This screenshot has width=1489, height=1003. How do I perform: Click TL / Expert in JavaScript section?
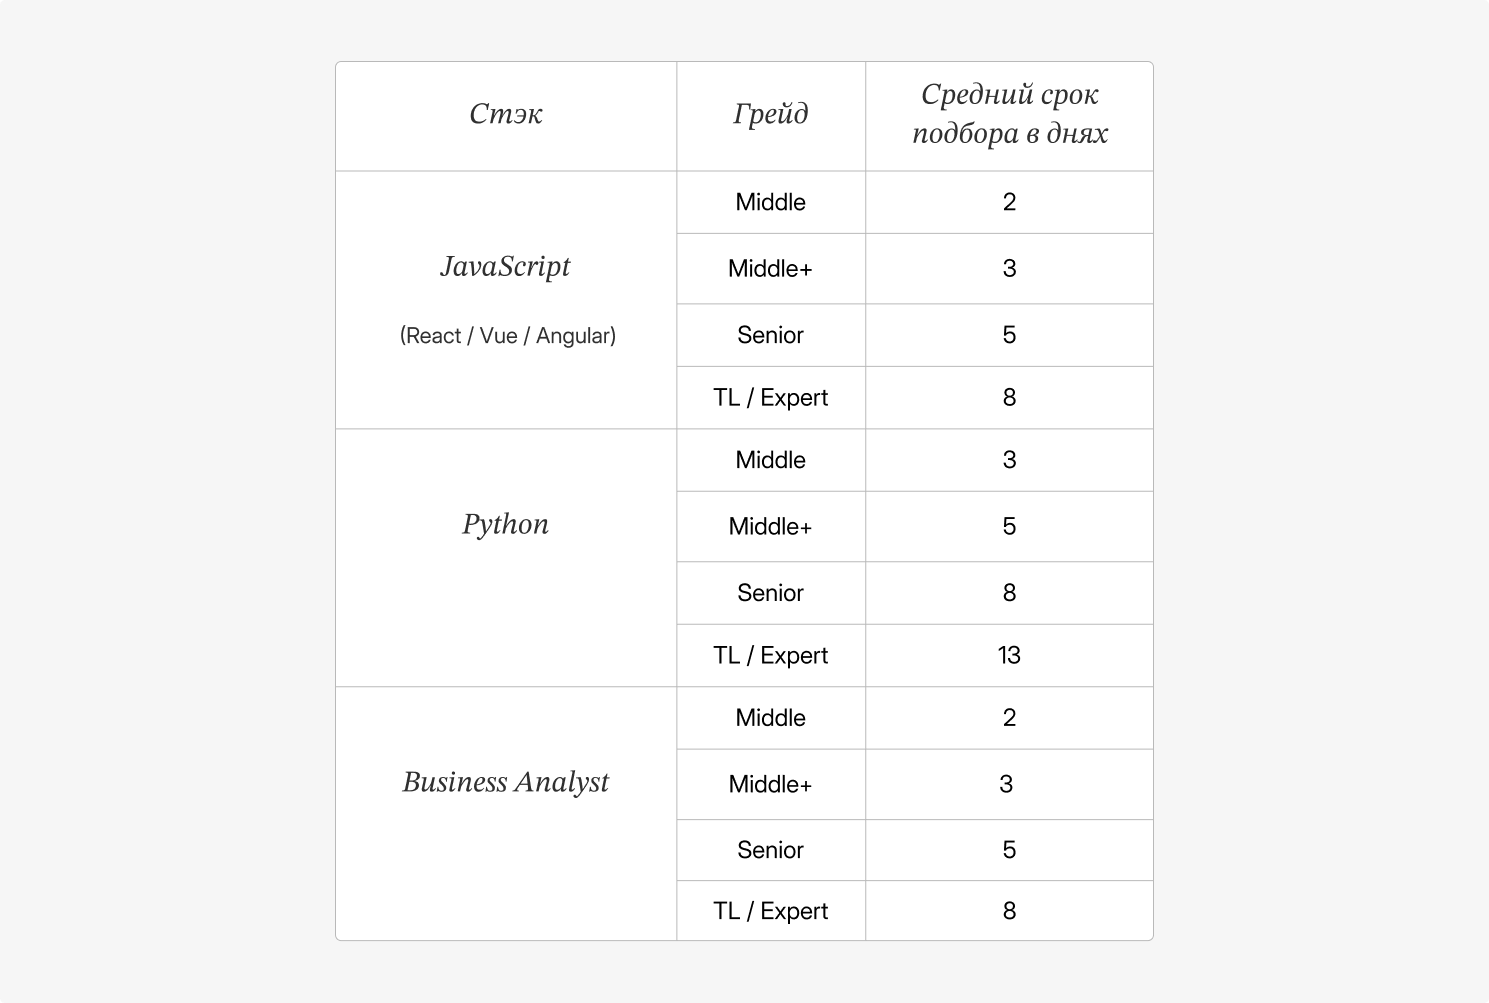pyautogui.click(x=771, y=398)
